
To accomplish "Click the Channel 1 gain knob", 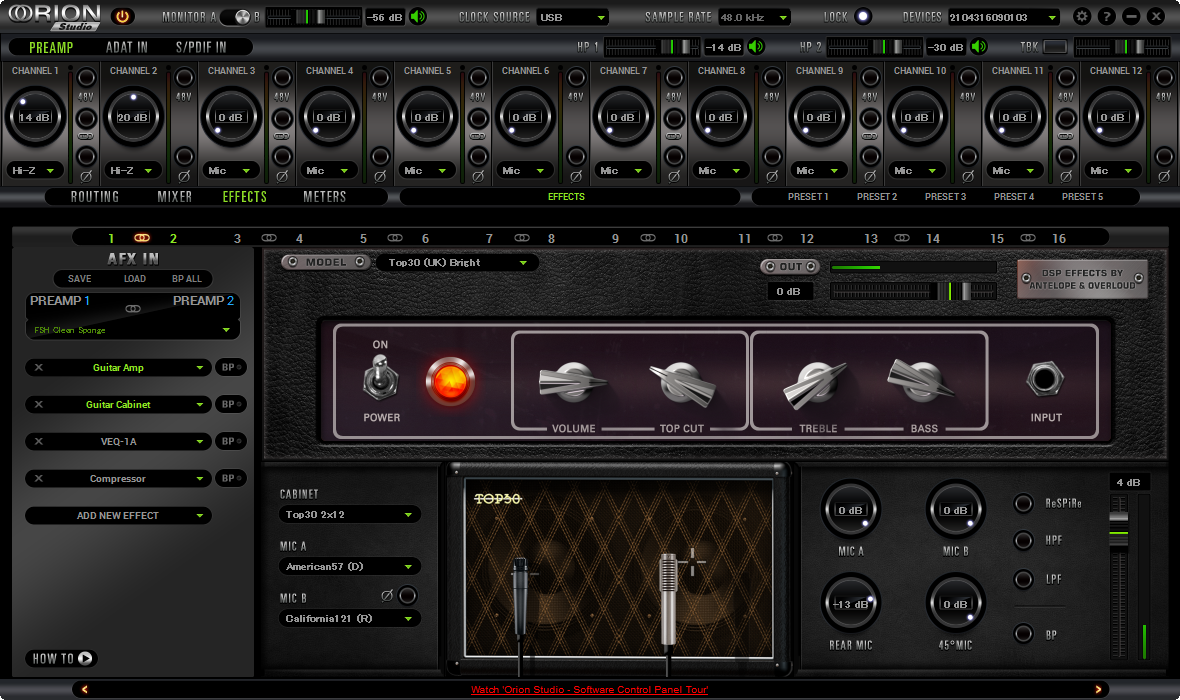I will point(35,117).
